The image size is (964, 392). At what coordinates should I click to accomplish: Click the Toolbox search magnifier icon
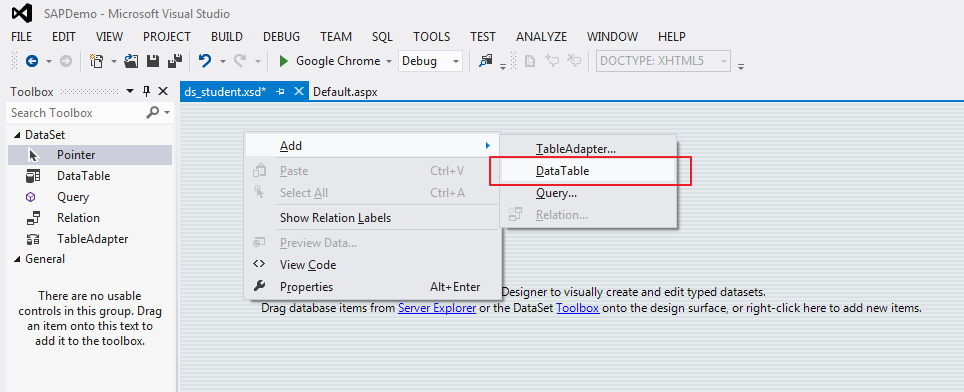[x=152, y=112]
